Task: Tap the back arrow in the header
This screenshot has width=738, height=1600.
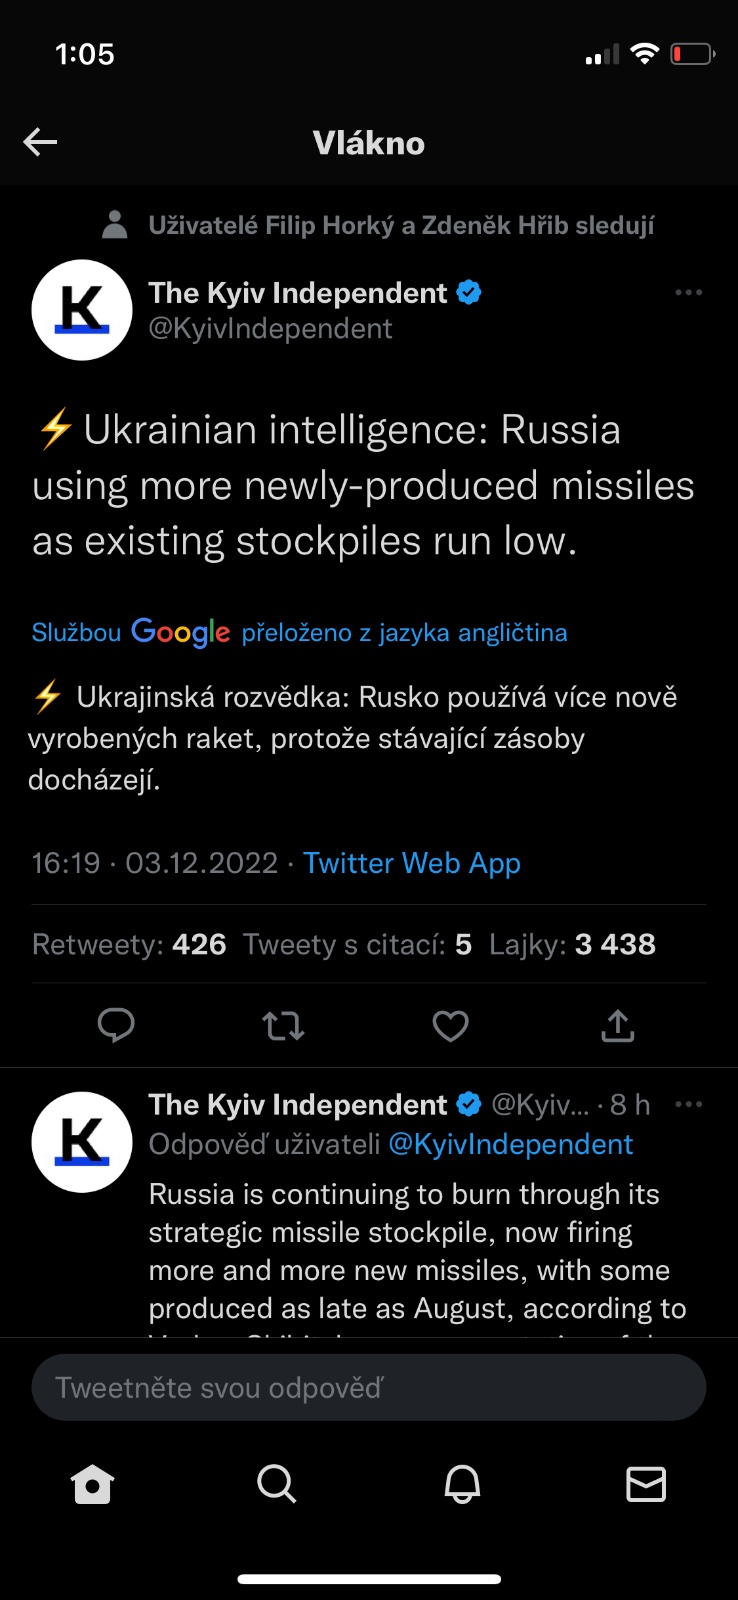Action: click(x=40, y=142)
